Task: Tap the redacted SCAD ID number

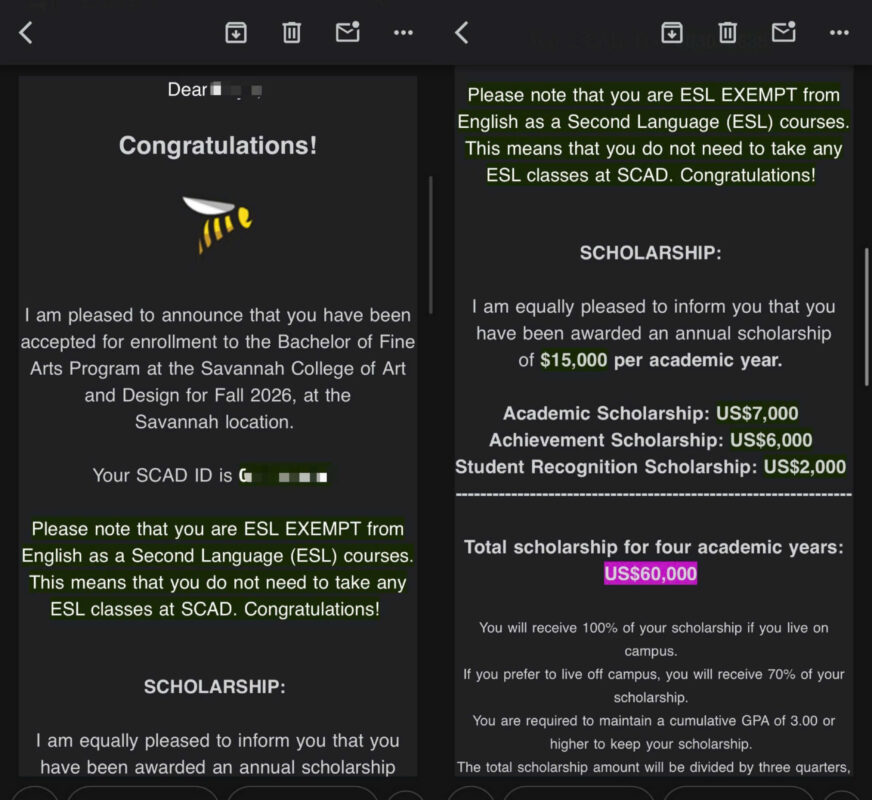Action: coord(284,475)
